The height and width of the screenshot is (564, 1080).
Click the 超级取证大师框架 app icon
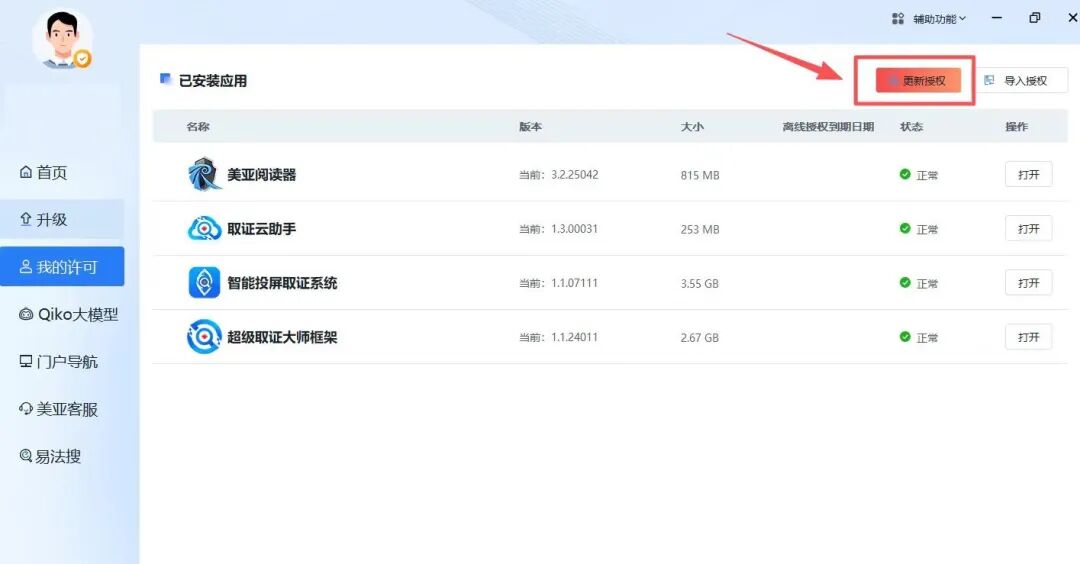[x=204, y=337]
